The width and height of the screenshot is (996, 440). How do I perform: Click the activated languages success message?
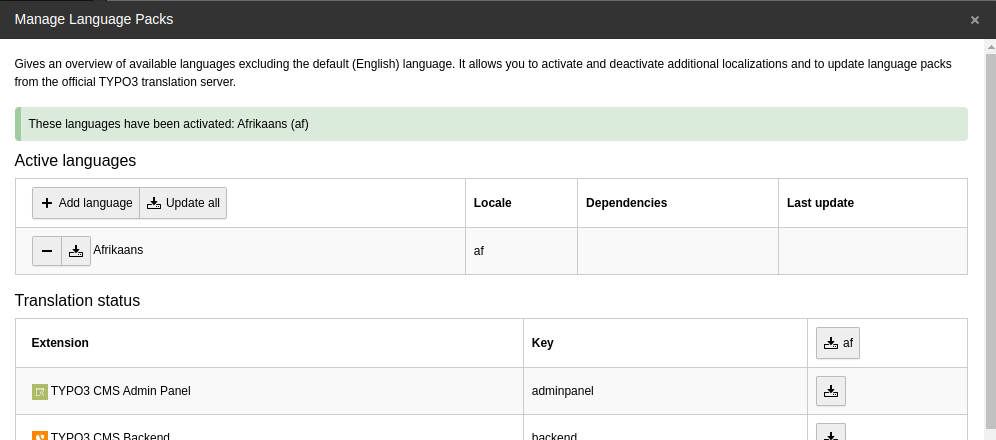click(x=491, y=124)
